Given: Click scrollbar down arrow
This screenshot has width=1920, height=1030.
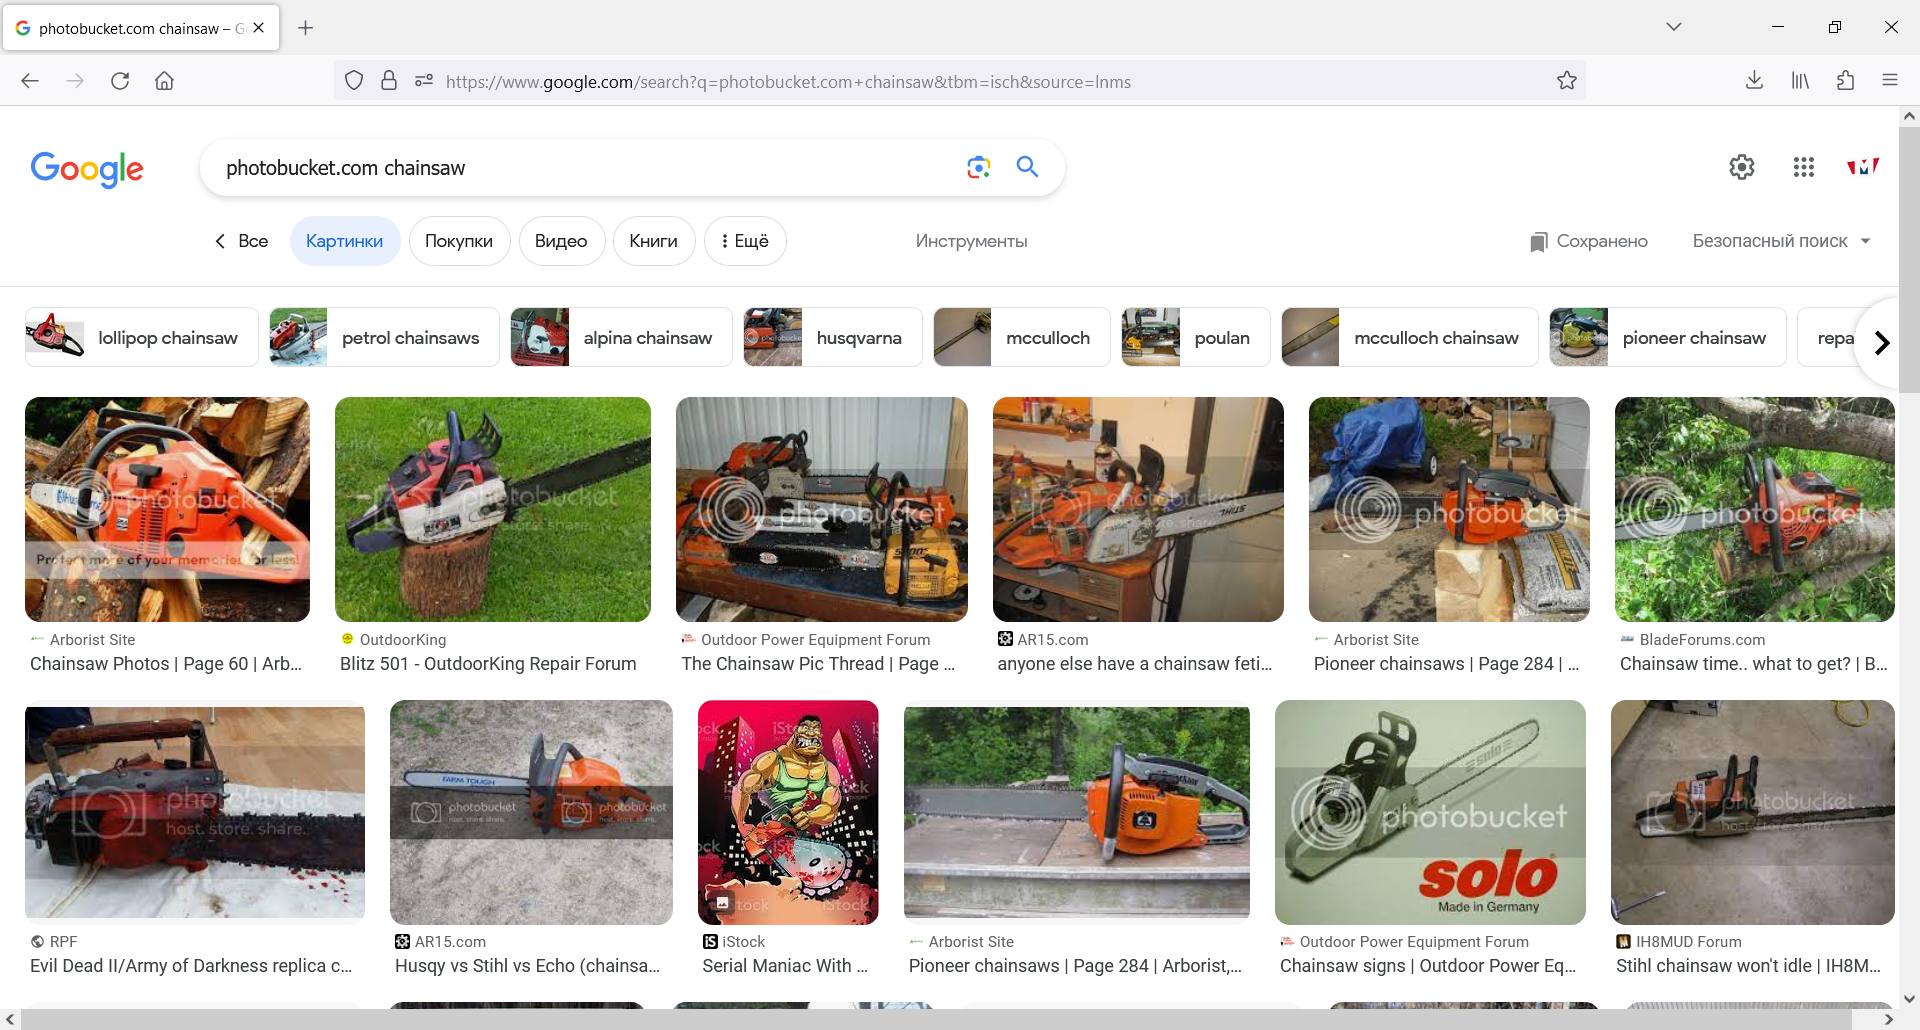Looking at the screenshot, I should pos(1909,998).
